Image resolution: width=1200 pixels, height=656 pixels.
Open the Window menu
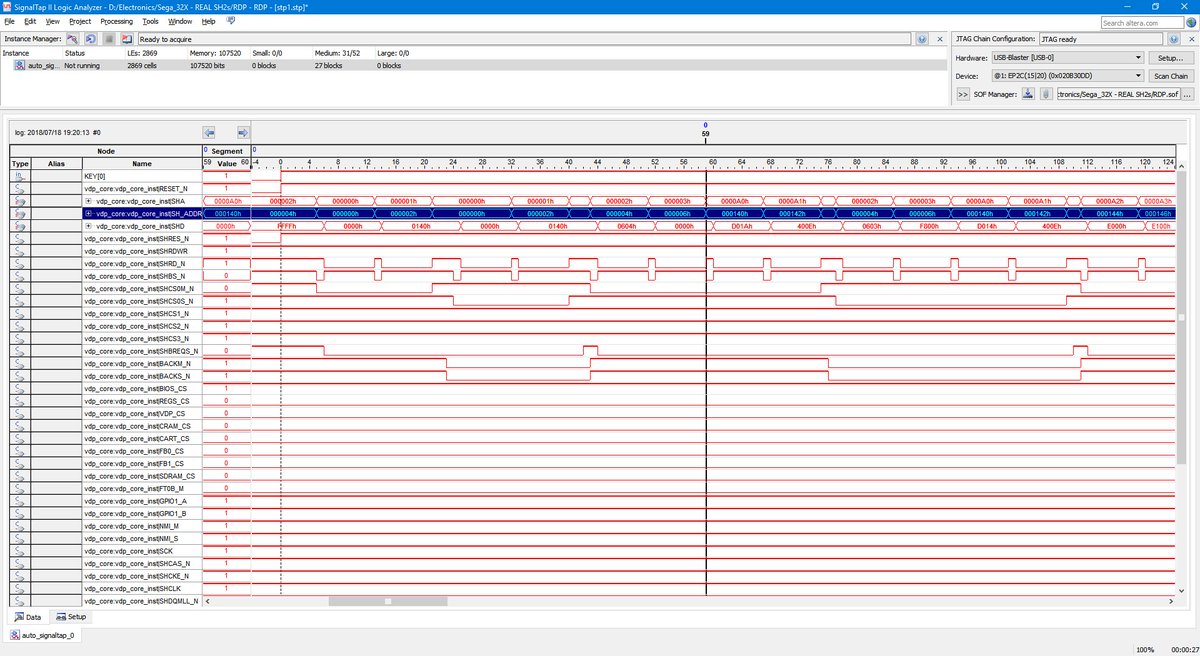click(180, 20)
